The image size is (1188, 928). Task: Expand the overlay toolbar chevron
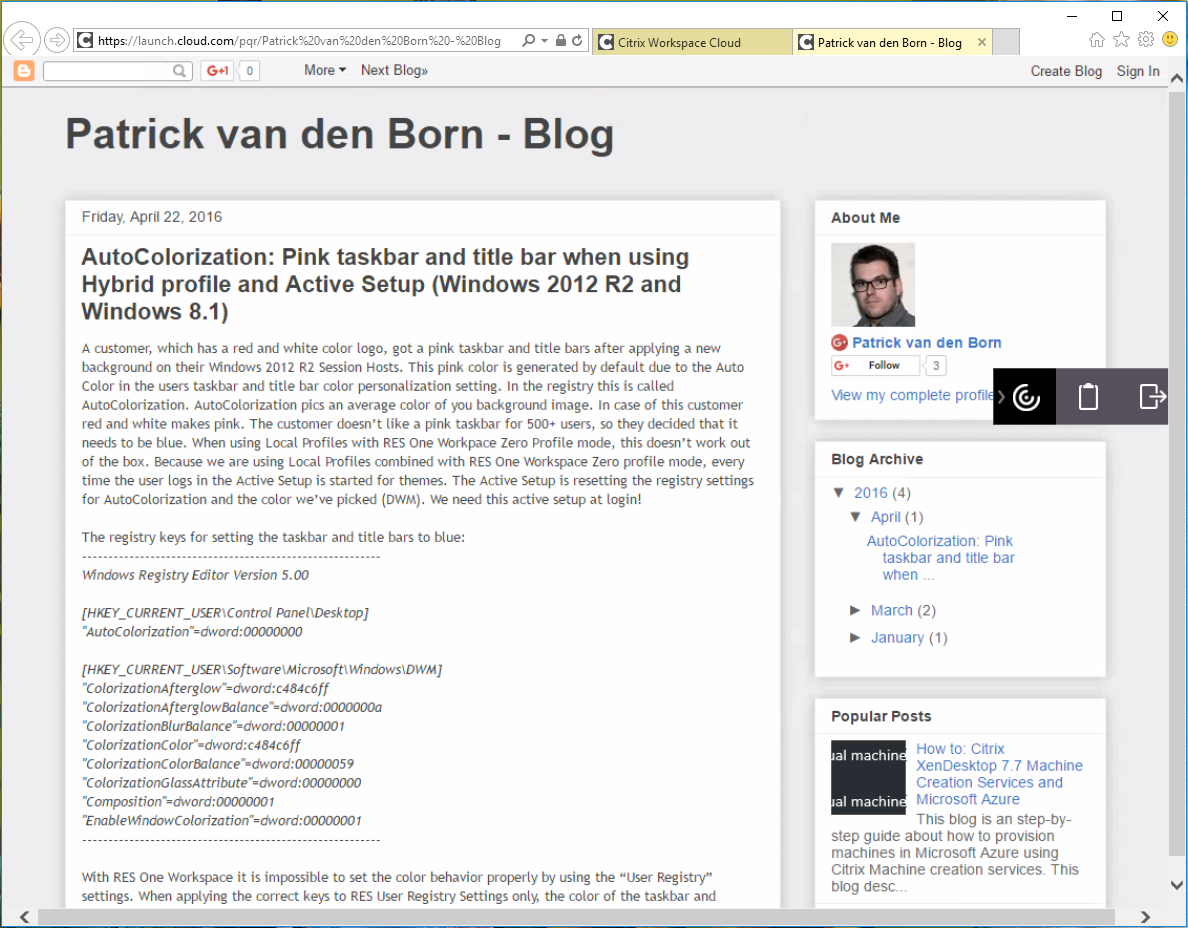tap(1001, 396)
